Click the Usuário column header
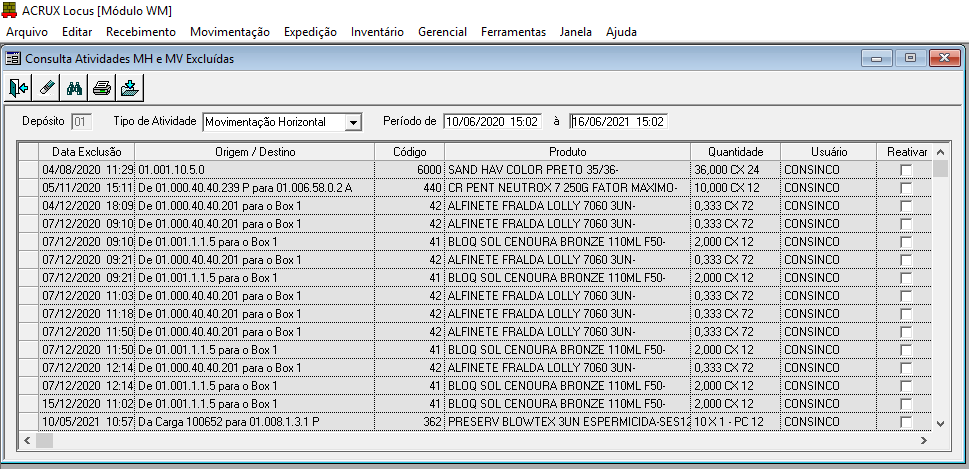The width and height of the screenshot is (969, 469). (829, 151)
